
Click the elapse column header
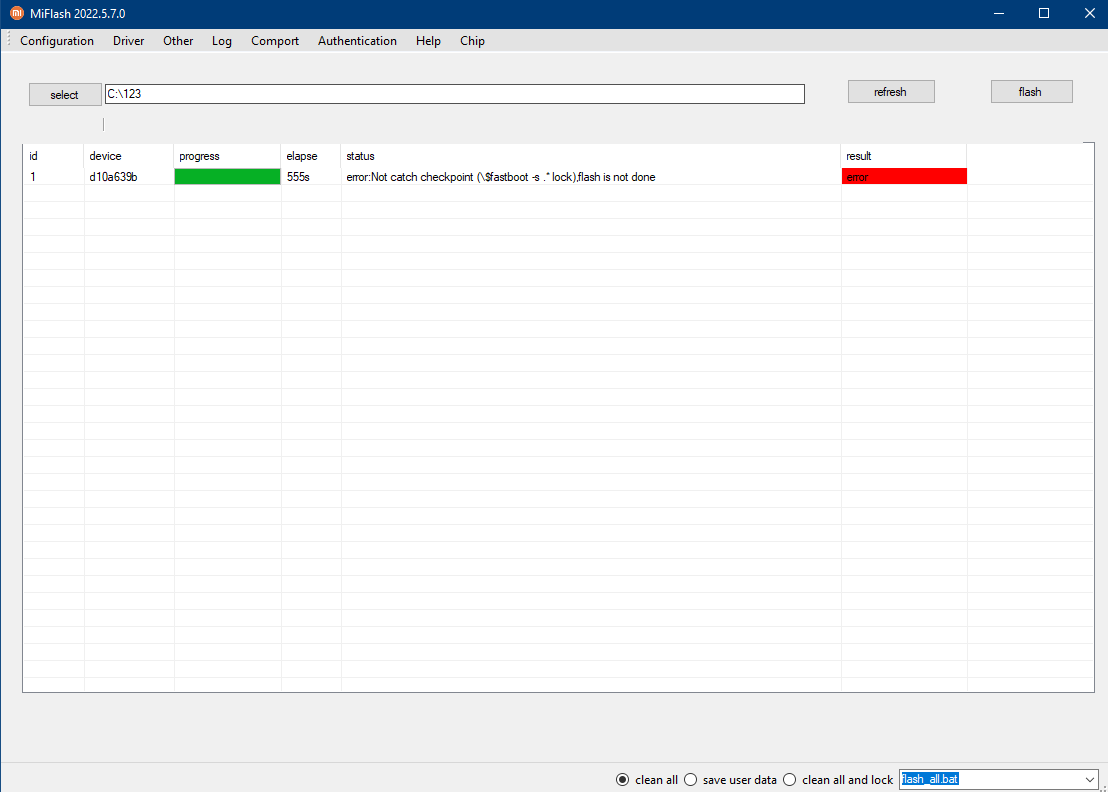coord(311,156)
